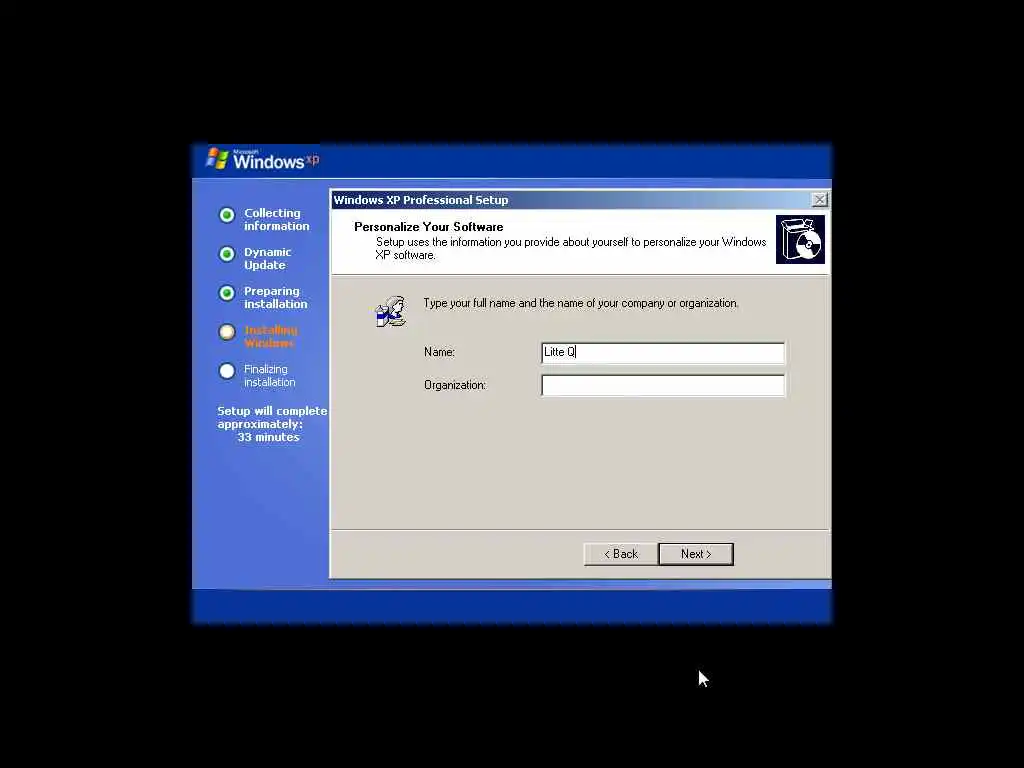1024x768 pixels.
Task: Click the 'Setup uses the information' description text
Action: 570,248
